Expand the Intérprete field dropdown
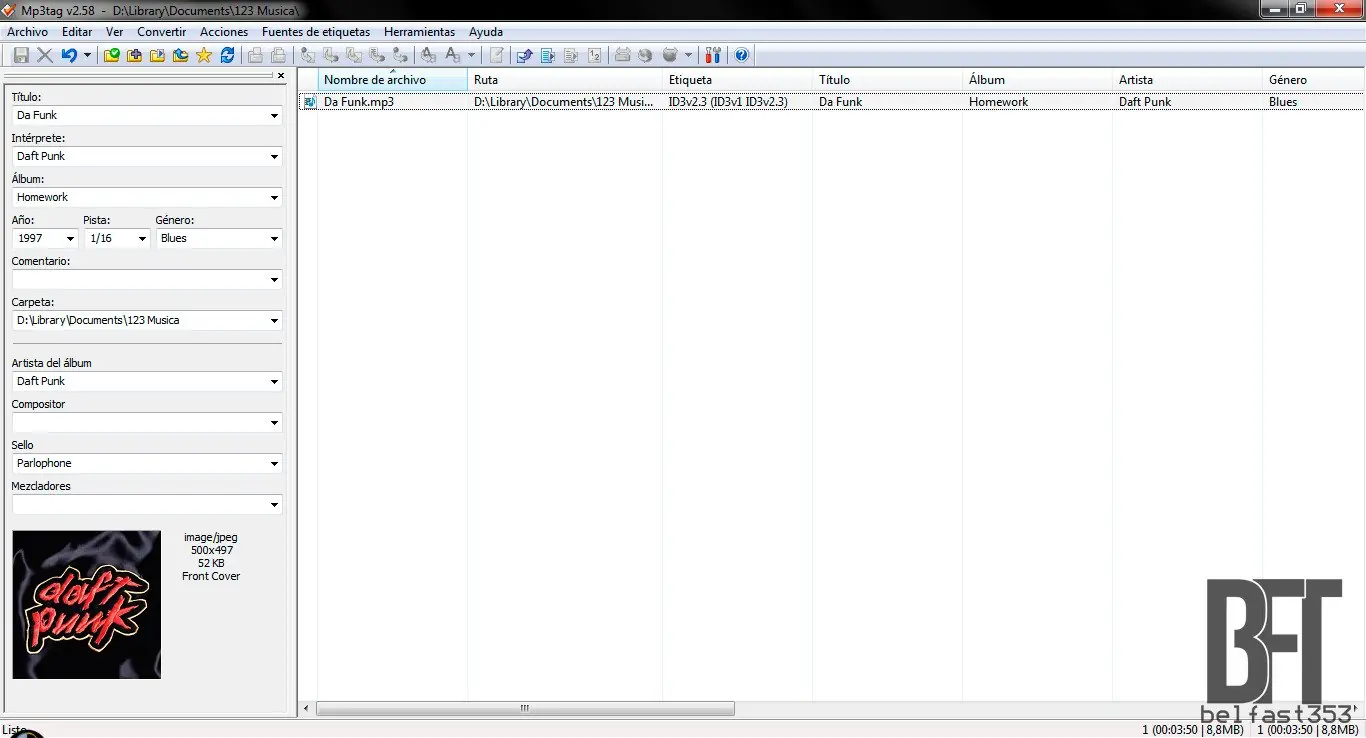 pyautogui.click(x=274, y=157)
